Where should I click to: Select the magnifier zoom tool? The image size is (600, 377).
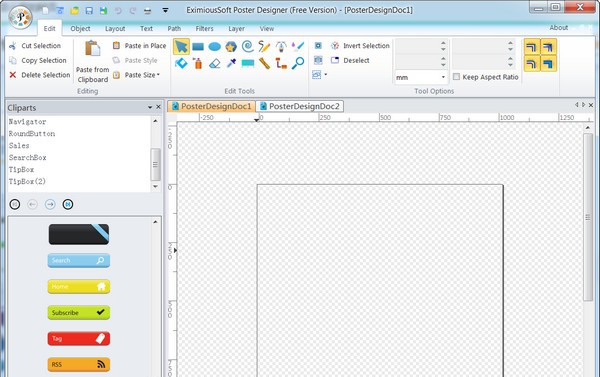point(298,63)
